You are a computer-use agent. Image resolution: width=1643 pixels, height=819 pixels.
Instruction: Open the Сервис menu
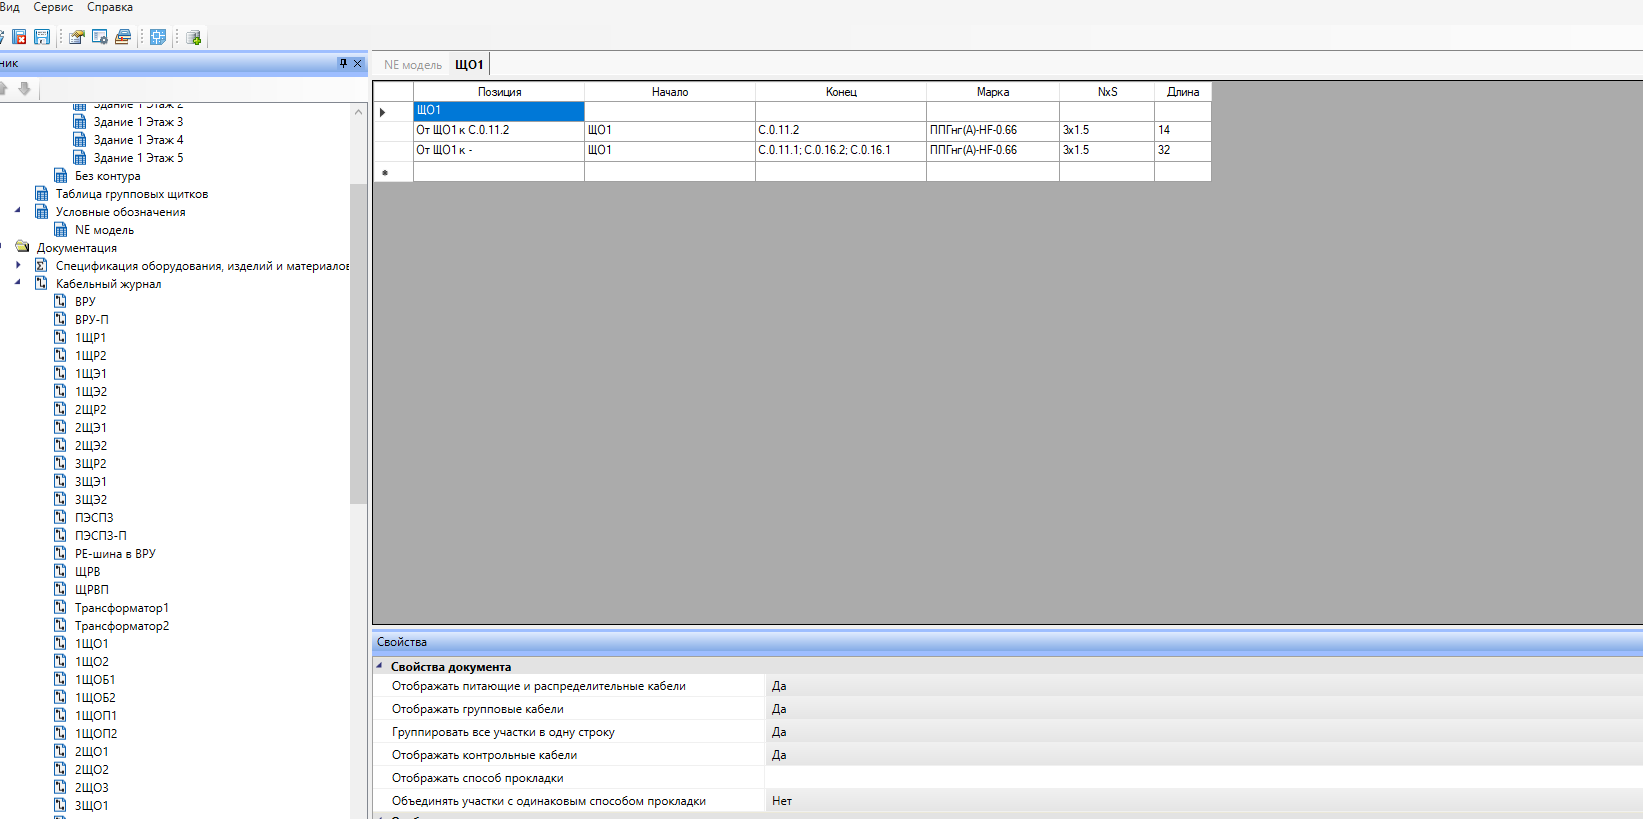coord(53,7)
